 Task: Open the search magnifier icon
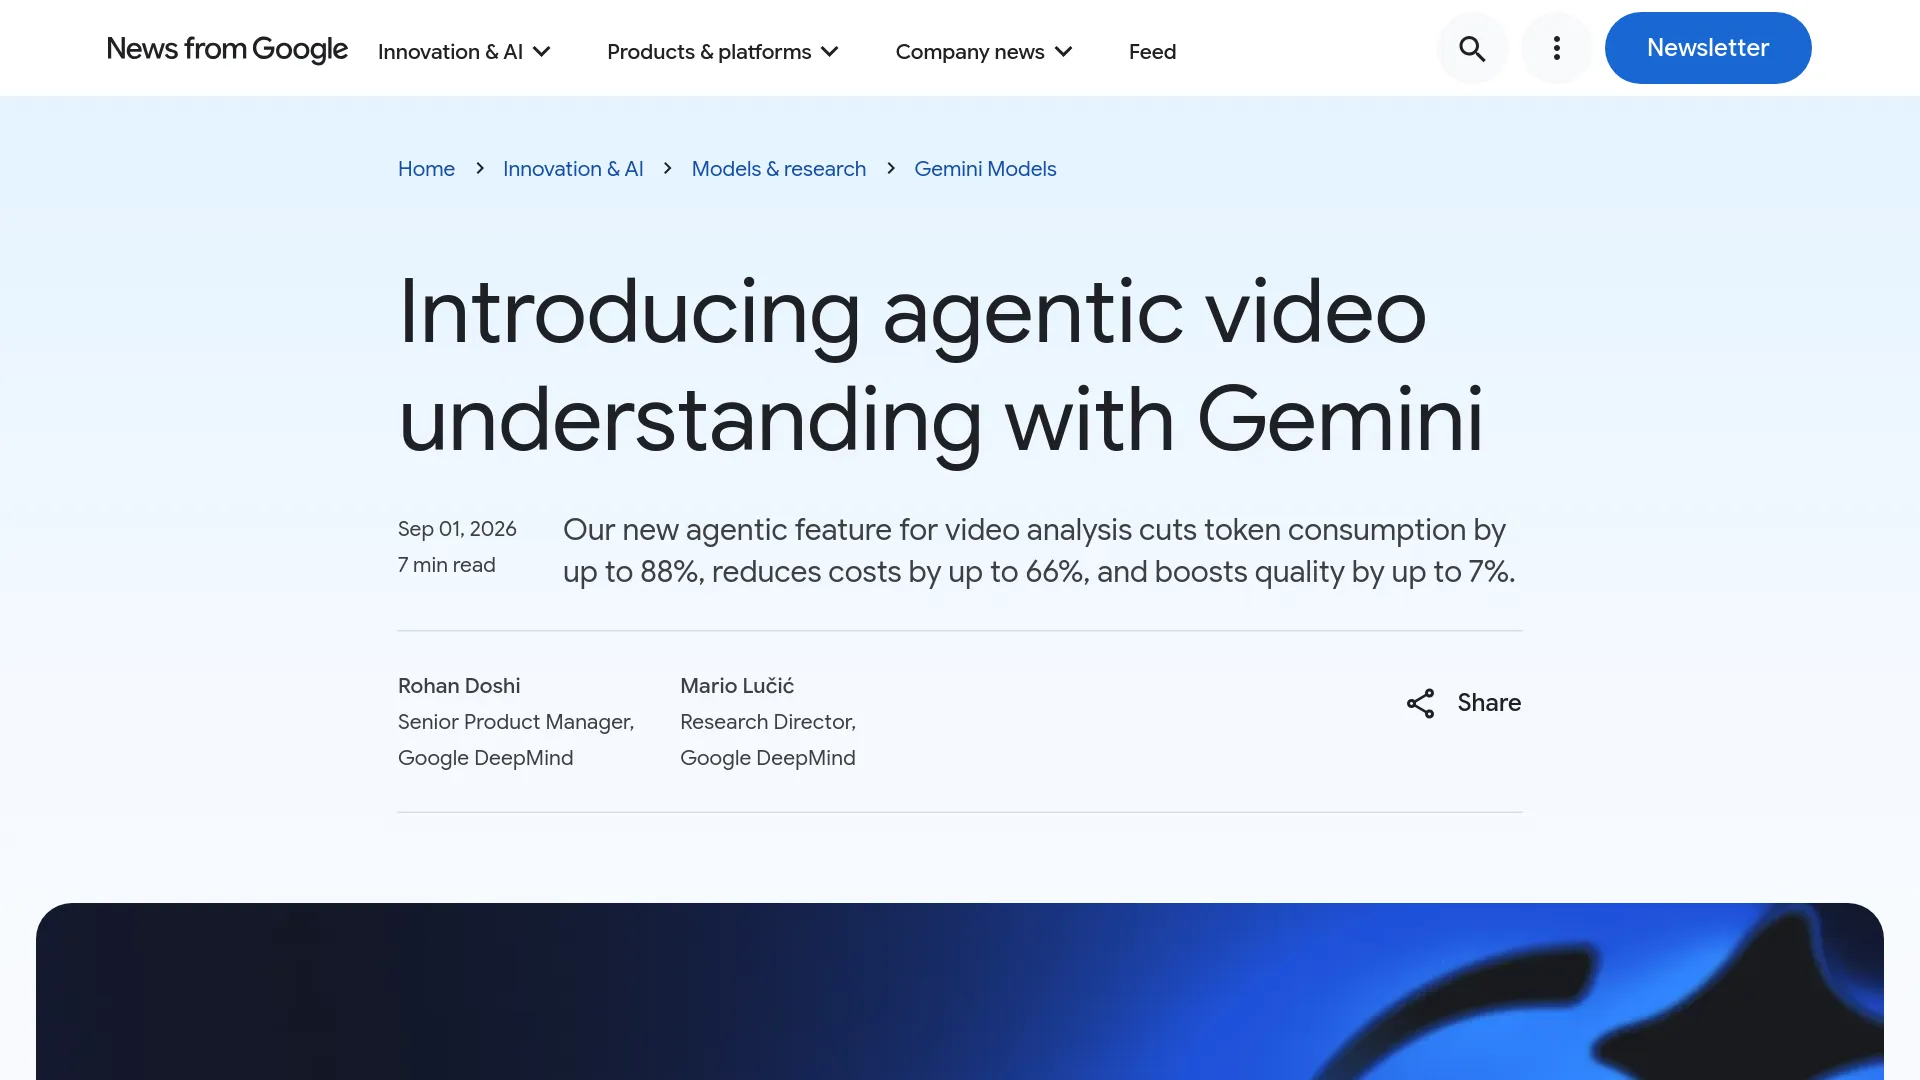[x=1472, y=48]
